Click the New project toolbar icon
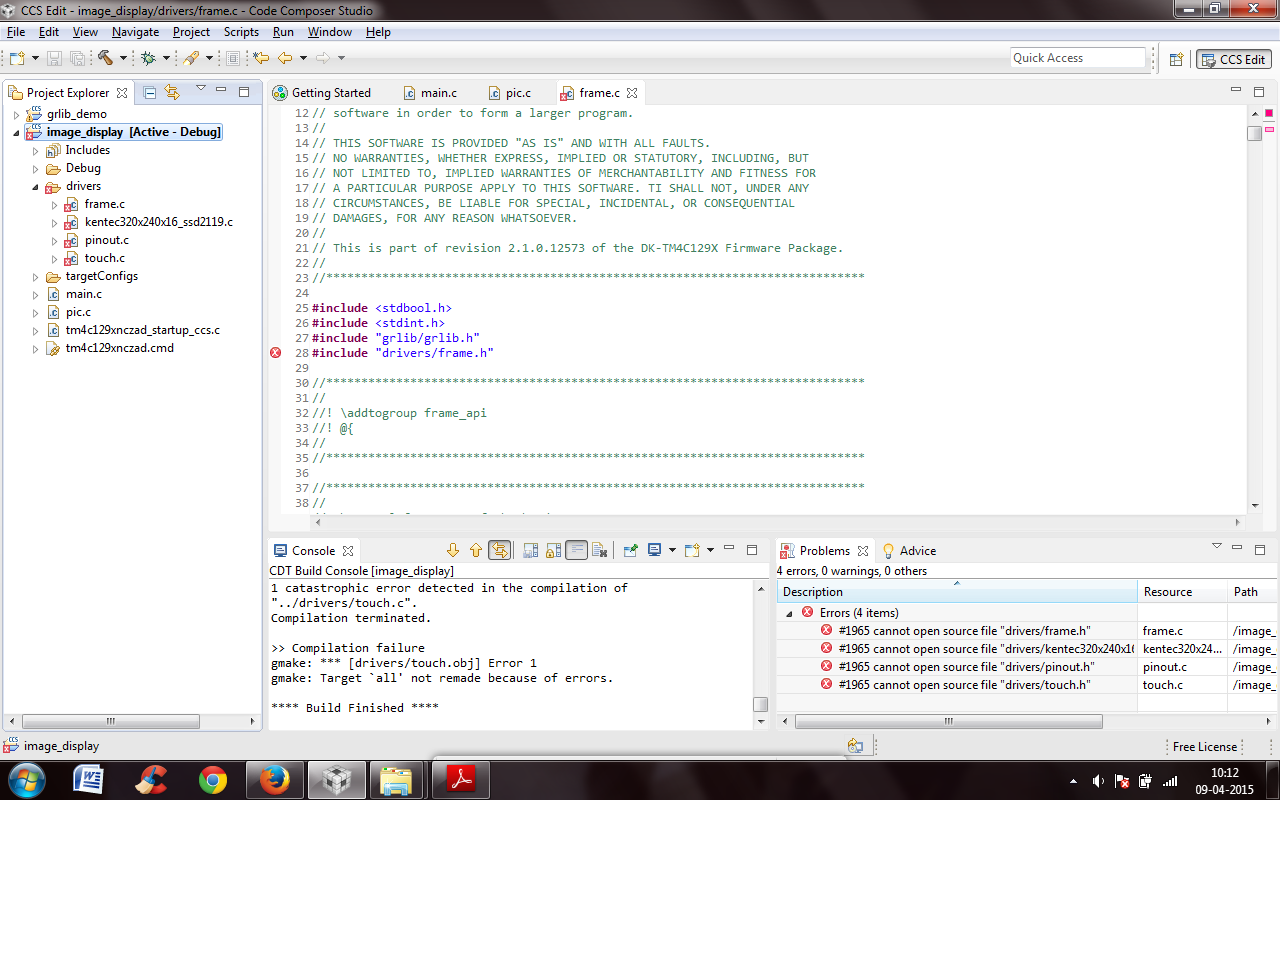Viewport: 1280px width, 962px height. 17,58
